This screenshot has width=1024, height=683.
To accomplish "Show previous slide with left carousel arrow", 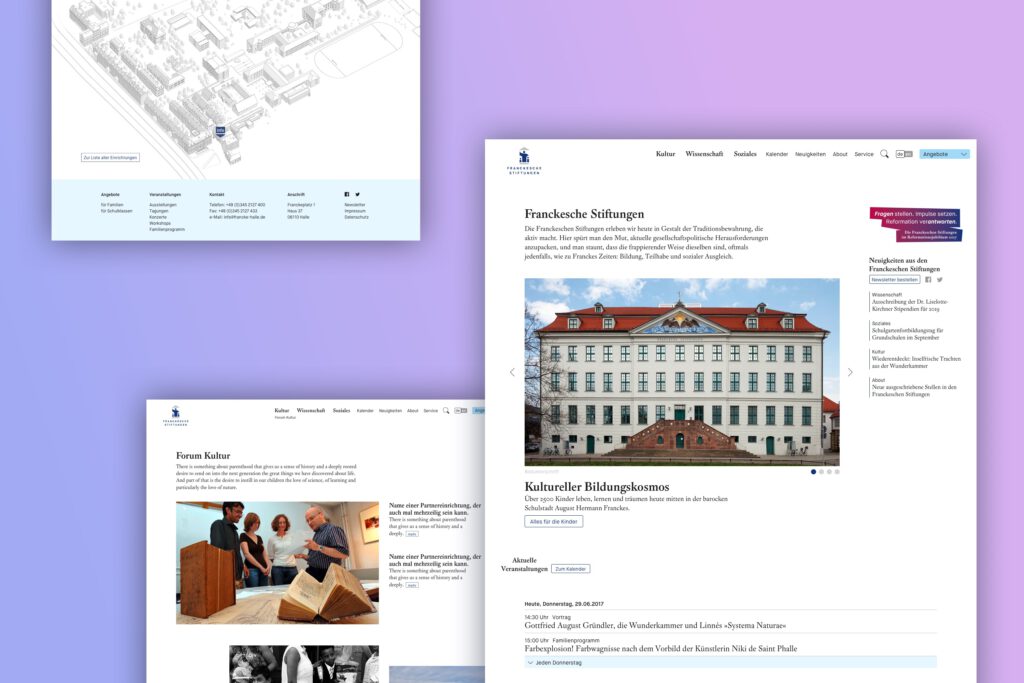I will [512, 372].
